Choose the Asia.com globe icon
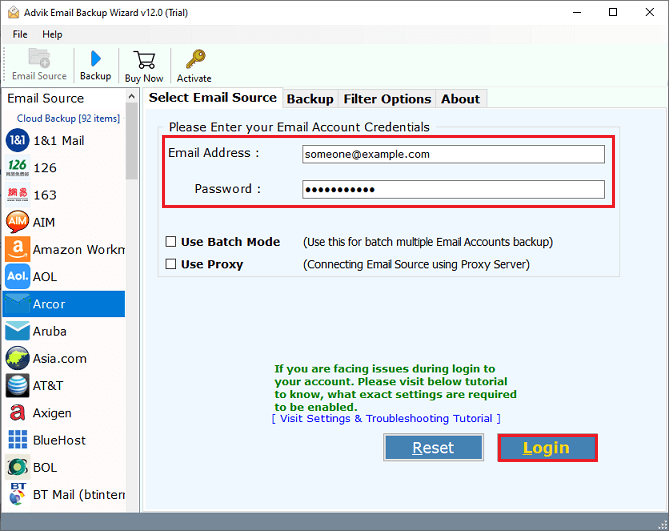 tap(17, 358)
